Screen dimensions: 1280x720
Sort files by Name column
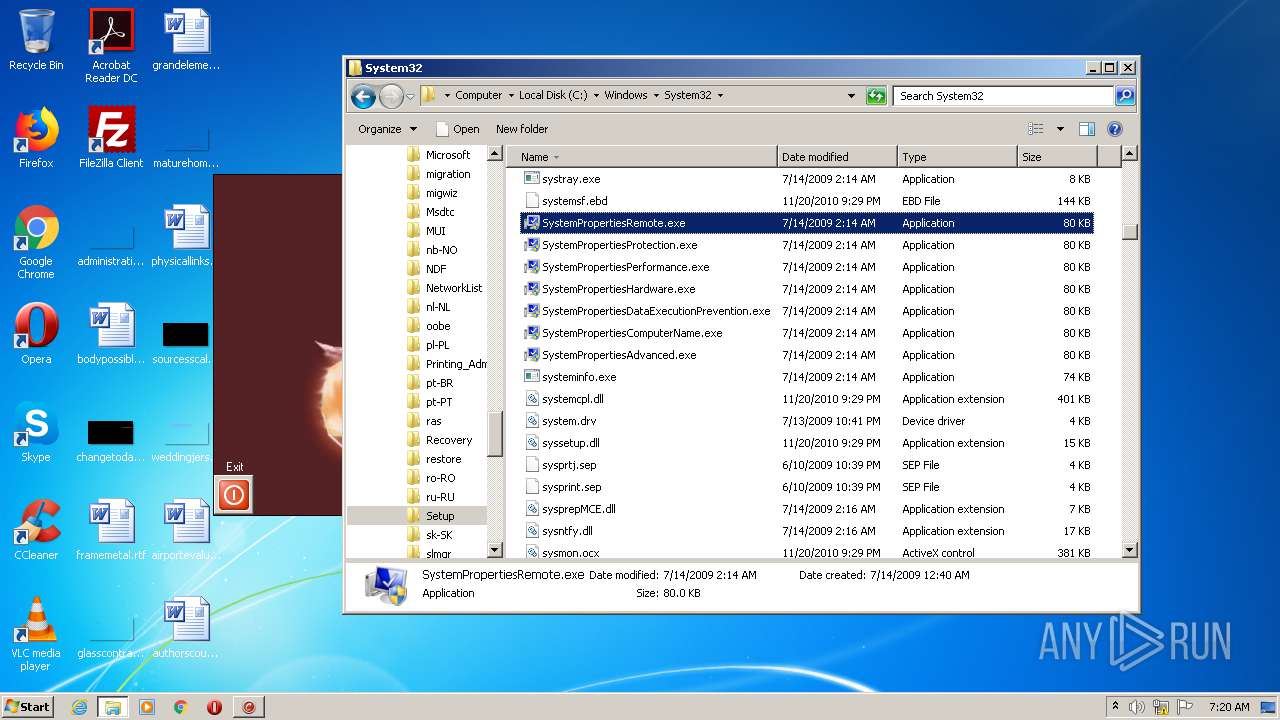[642, 157]
